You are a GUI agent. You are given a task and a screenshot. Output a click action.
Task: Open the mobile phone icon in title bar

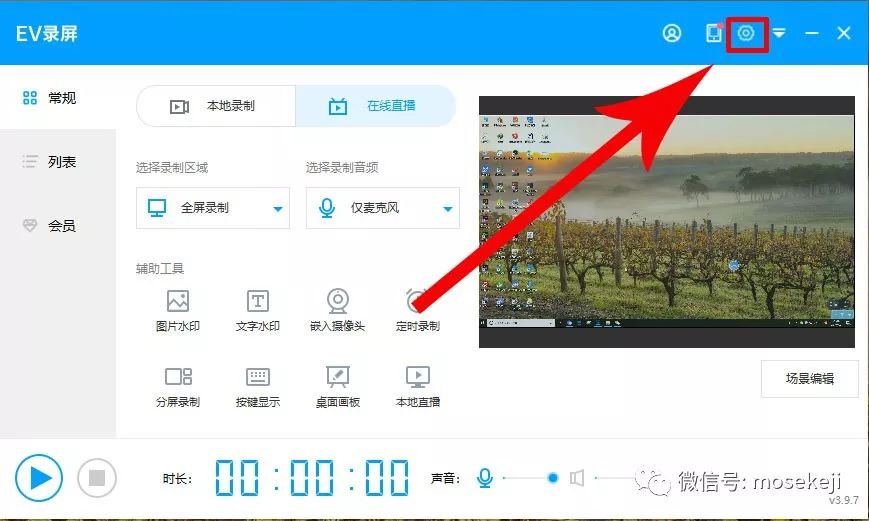pyautogui.click(x=714, y=33)
